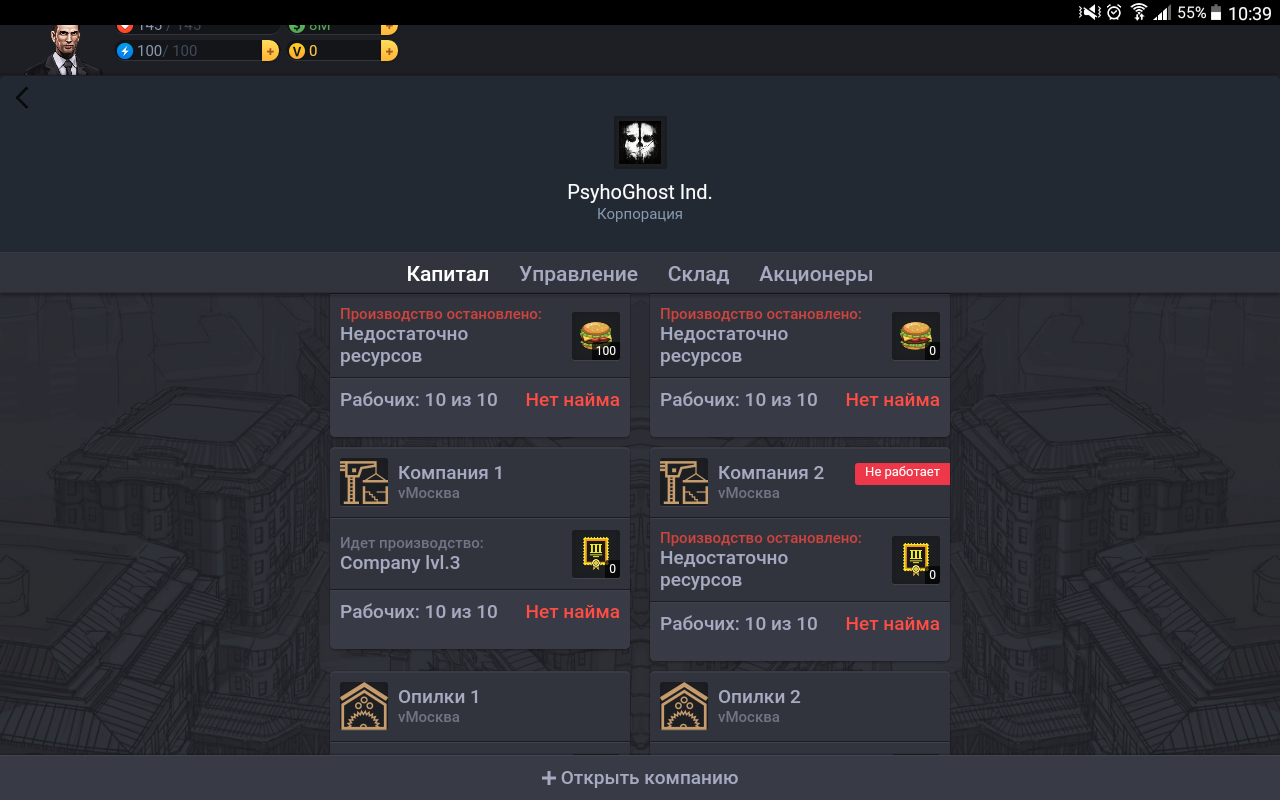This screenshot has height=800, width=1280.
Task: Tap Company lvl.3 certificate icon in Компания 1
Action: [596, 554]
